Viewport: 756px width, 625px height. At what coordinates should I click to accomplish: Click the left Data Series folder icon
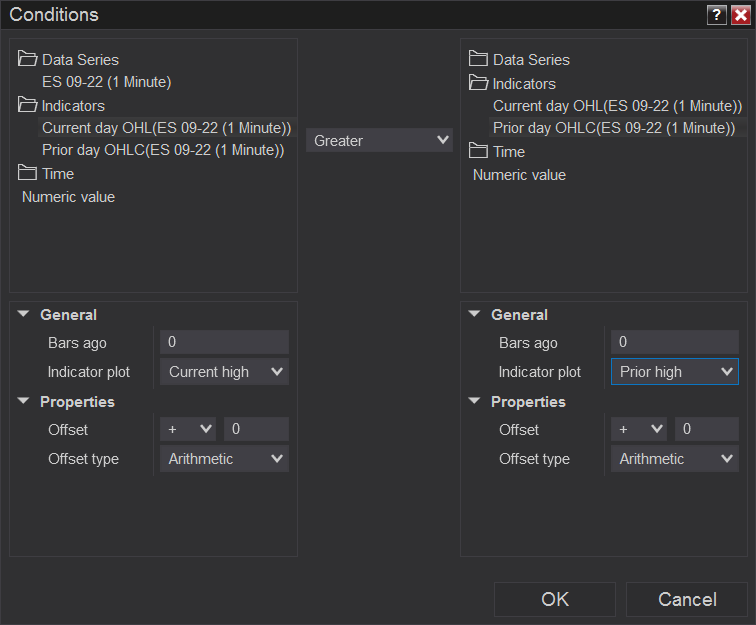click(28, 60)
